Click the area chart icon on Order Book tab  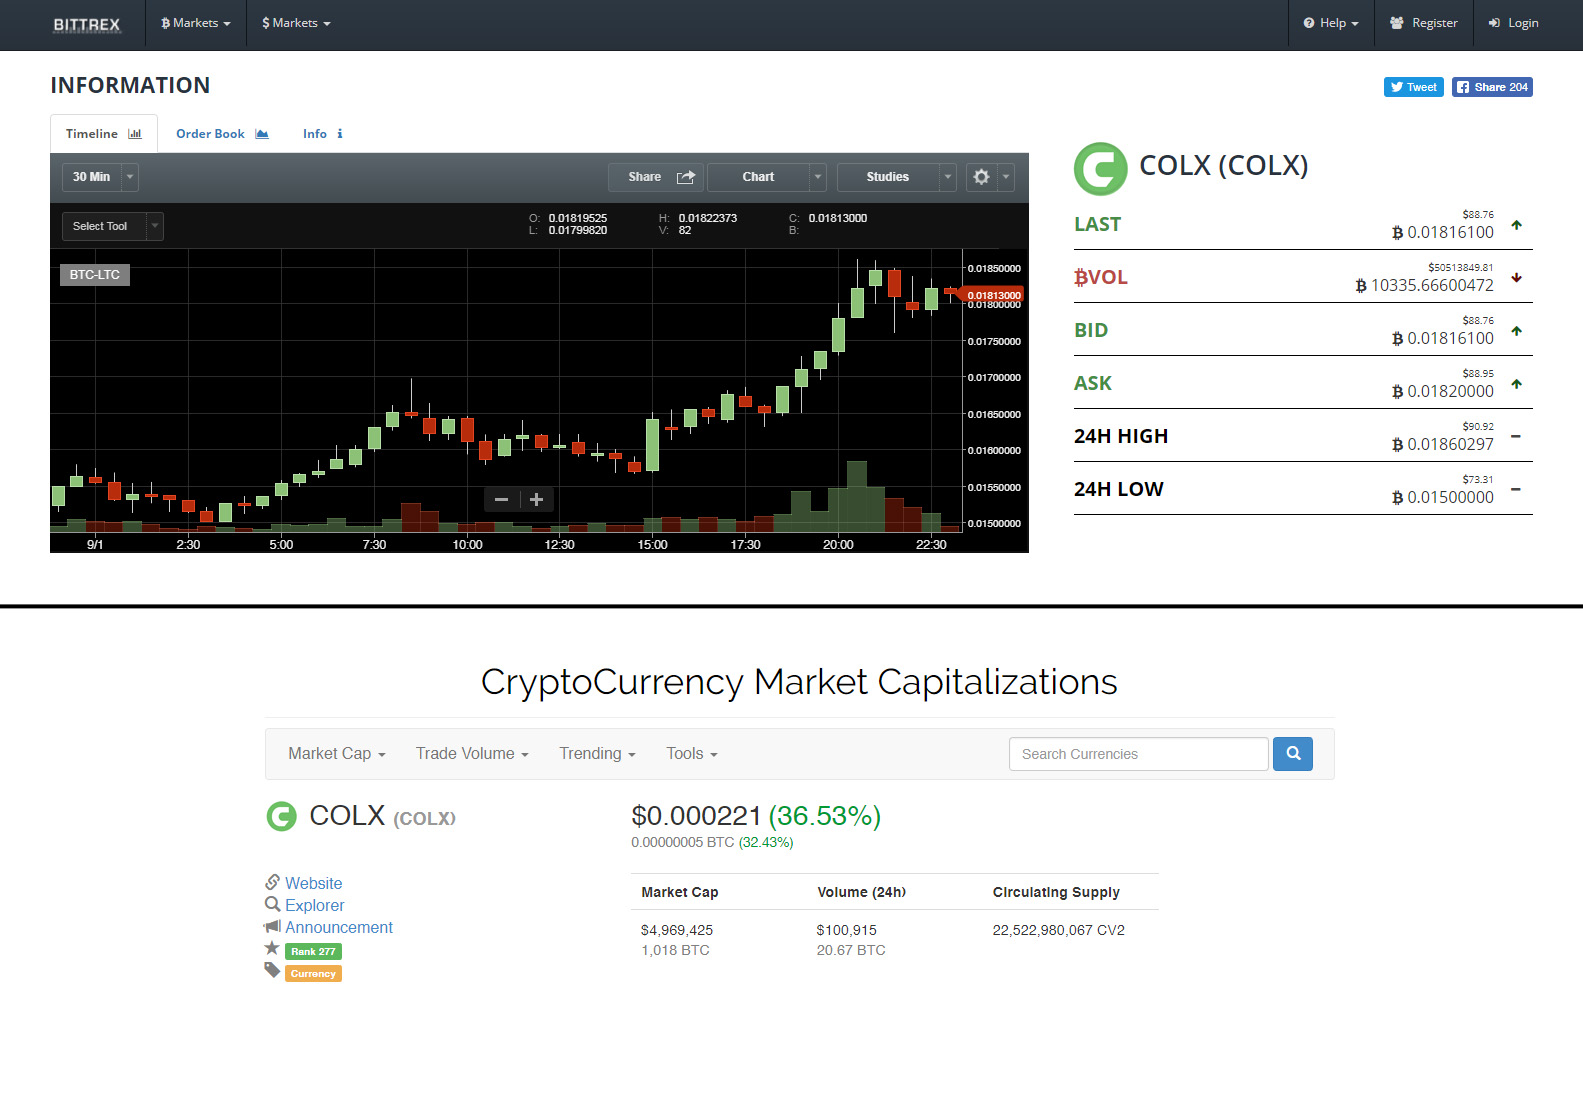point(262,134)
